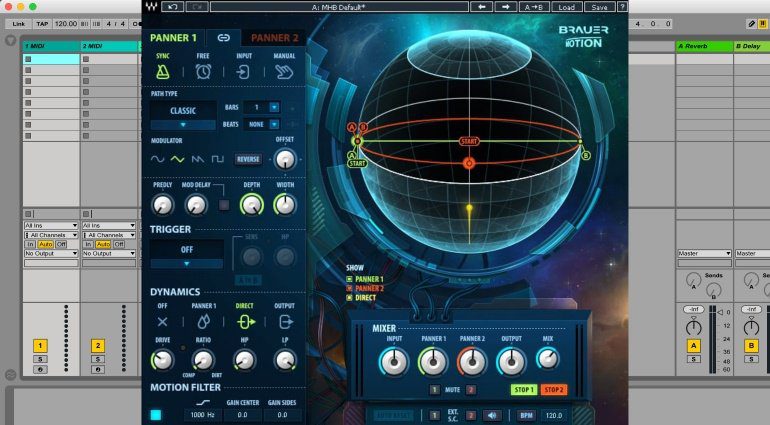Toggle Motion Filter on/off square
Screen dimensions: 770x425
[156, 415]
